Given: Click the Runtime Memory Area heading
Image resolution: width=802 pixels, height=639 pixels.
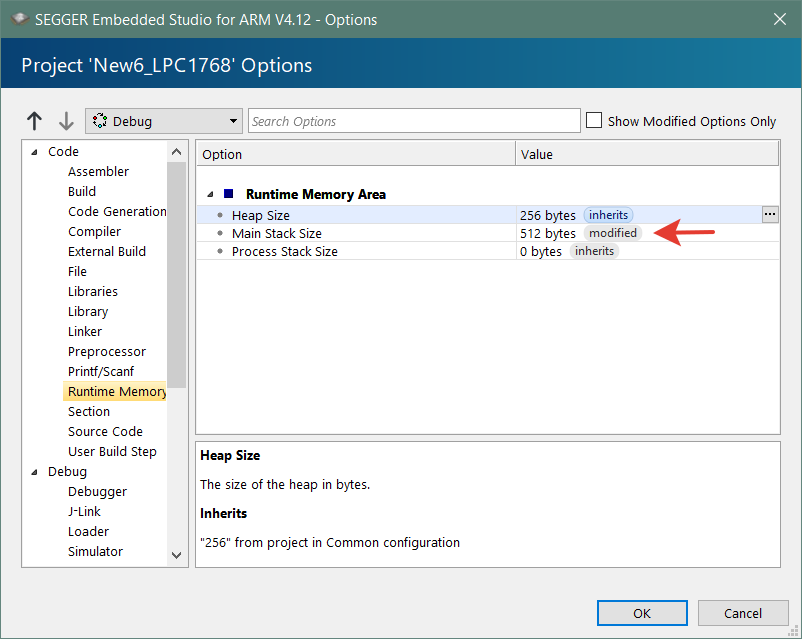Looking at the screenshot, I should tap(316, 194).
